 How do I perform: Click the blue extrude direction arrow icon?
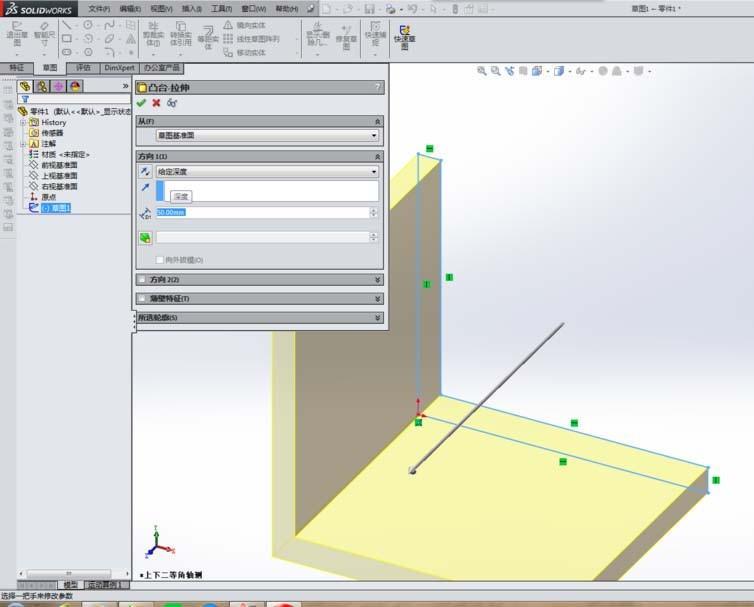(x=145, y=188)
